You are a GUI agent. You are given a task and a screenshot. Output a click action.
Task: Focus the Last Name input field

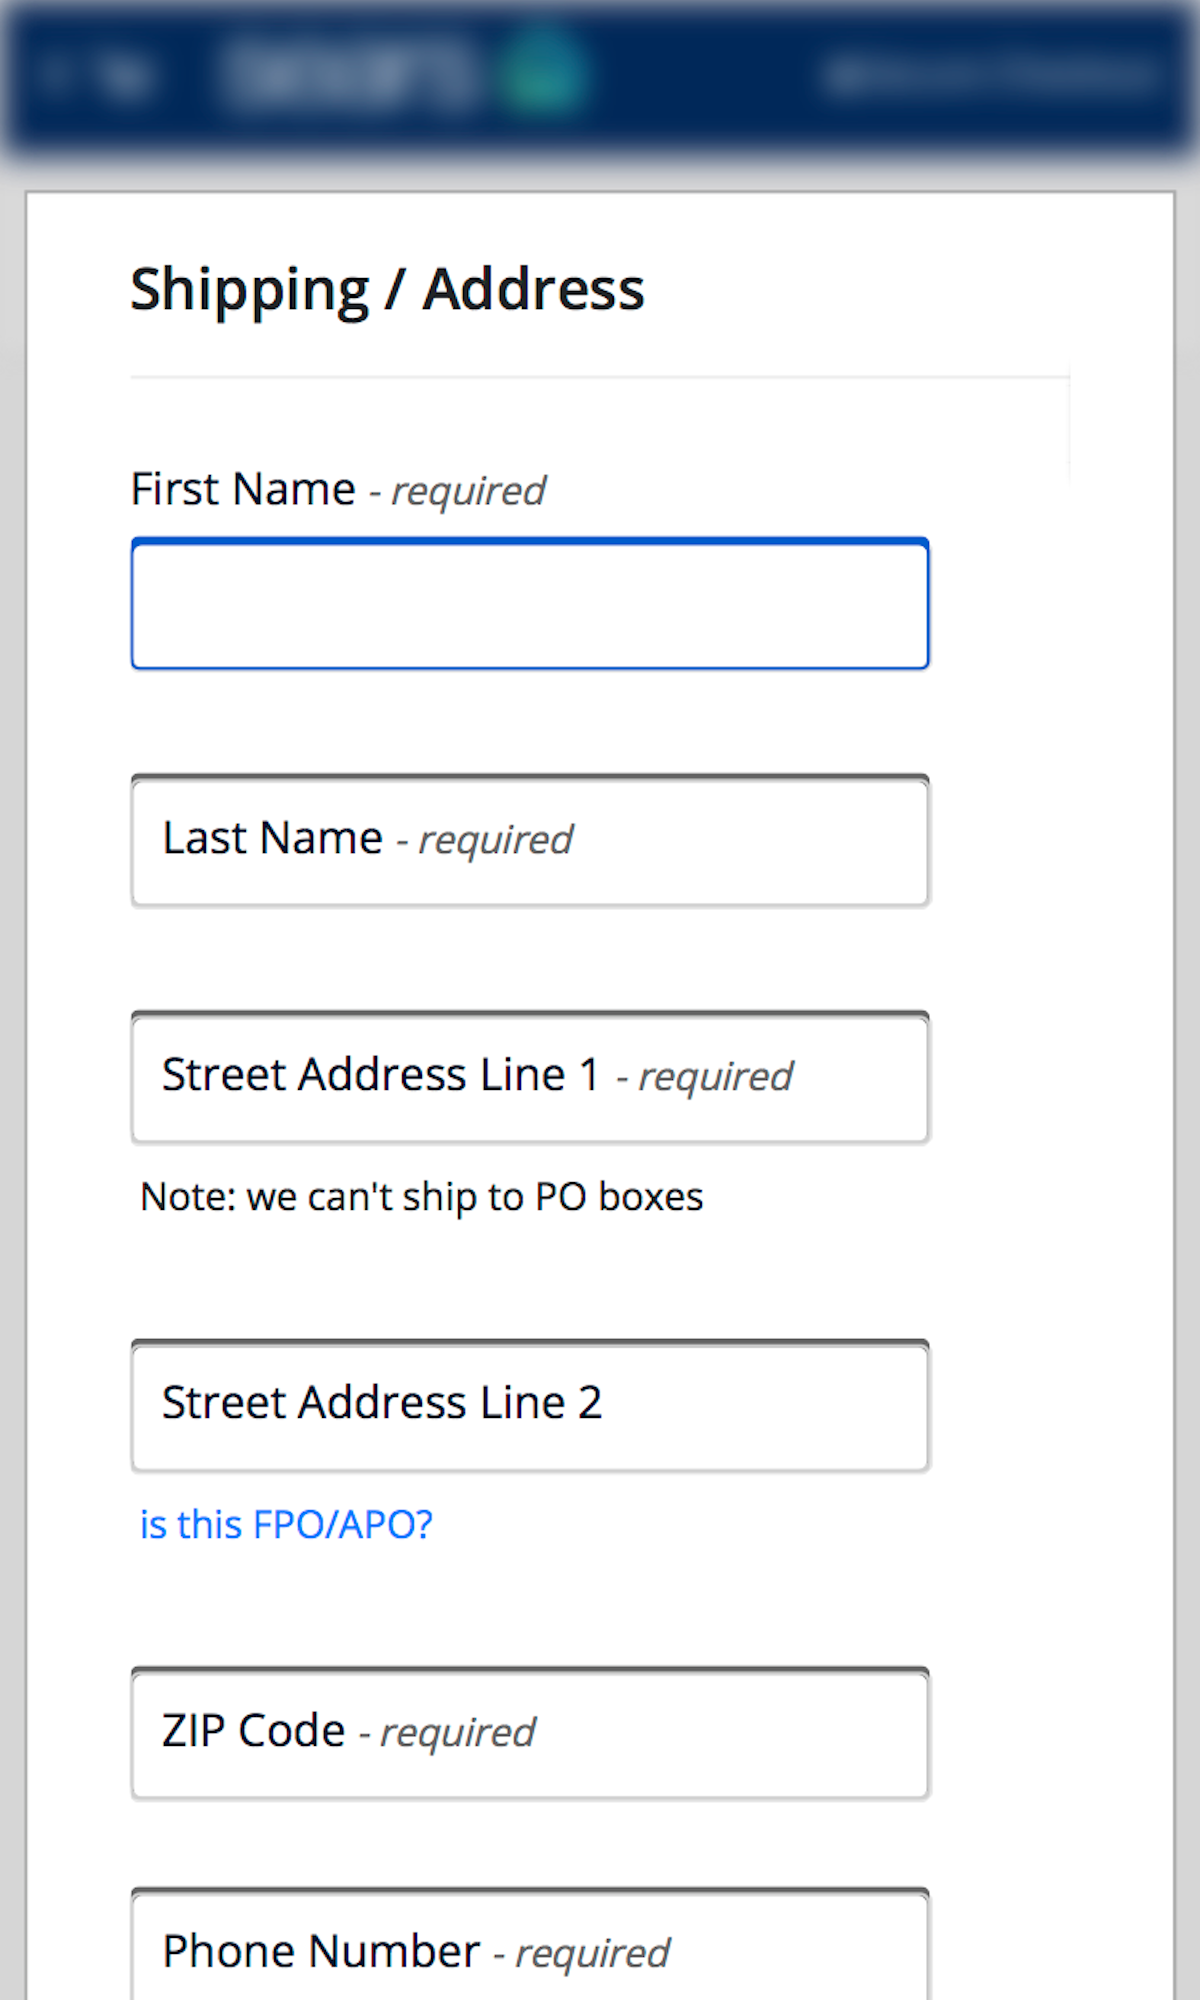click(529, 840)
